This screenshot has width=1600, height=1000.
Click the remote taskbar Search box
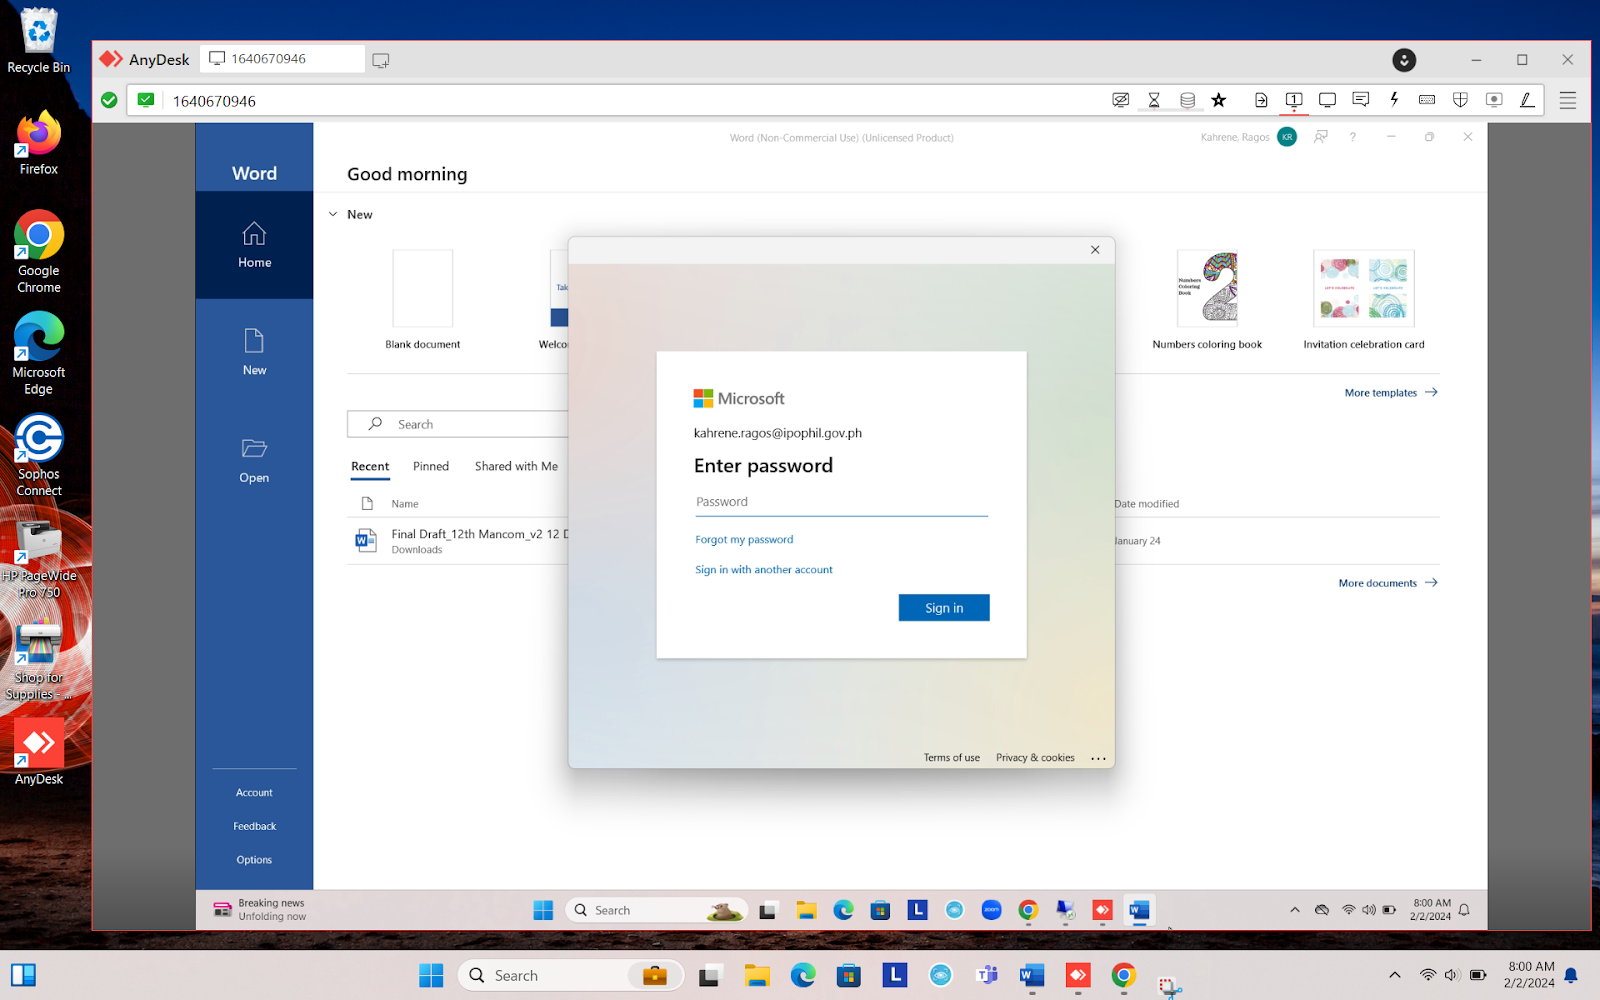pos(656,910)
